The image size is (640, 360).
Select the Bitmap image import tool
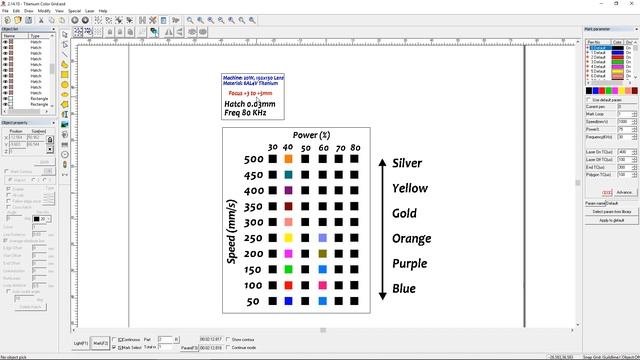click(x=64, y=124)
